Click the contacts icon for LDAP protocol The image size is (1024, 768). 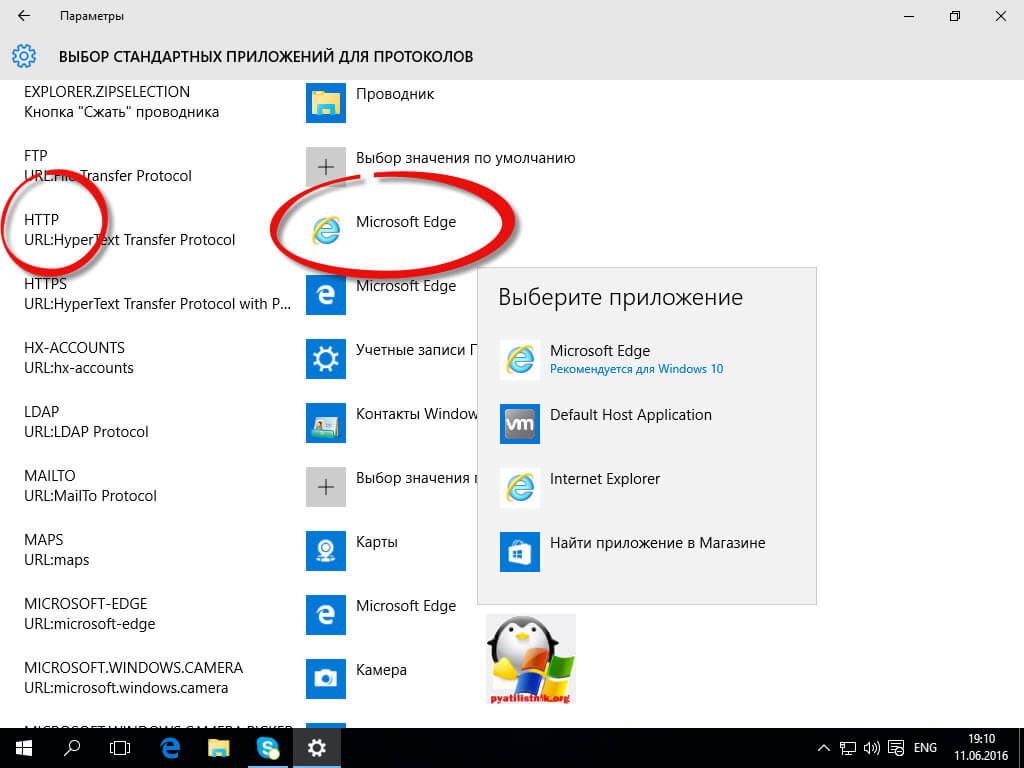click(325, 422)
